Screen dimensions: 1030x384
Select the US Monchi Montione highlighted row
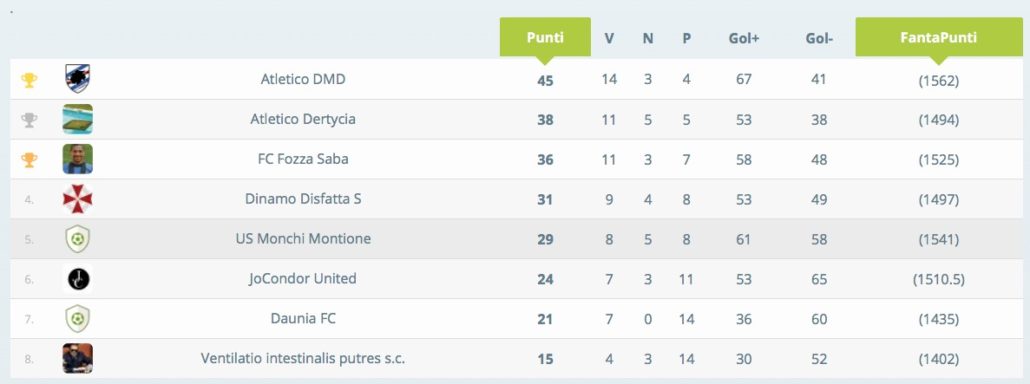516,239
